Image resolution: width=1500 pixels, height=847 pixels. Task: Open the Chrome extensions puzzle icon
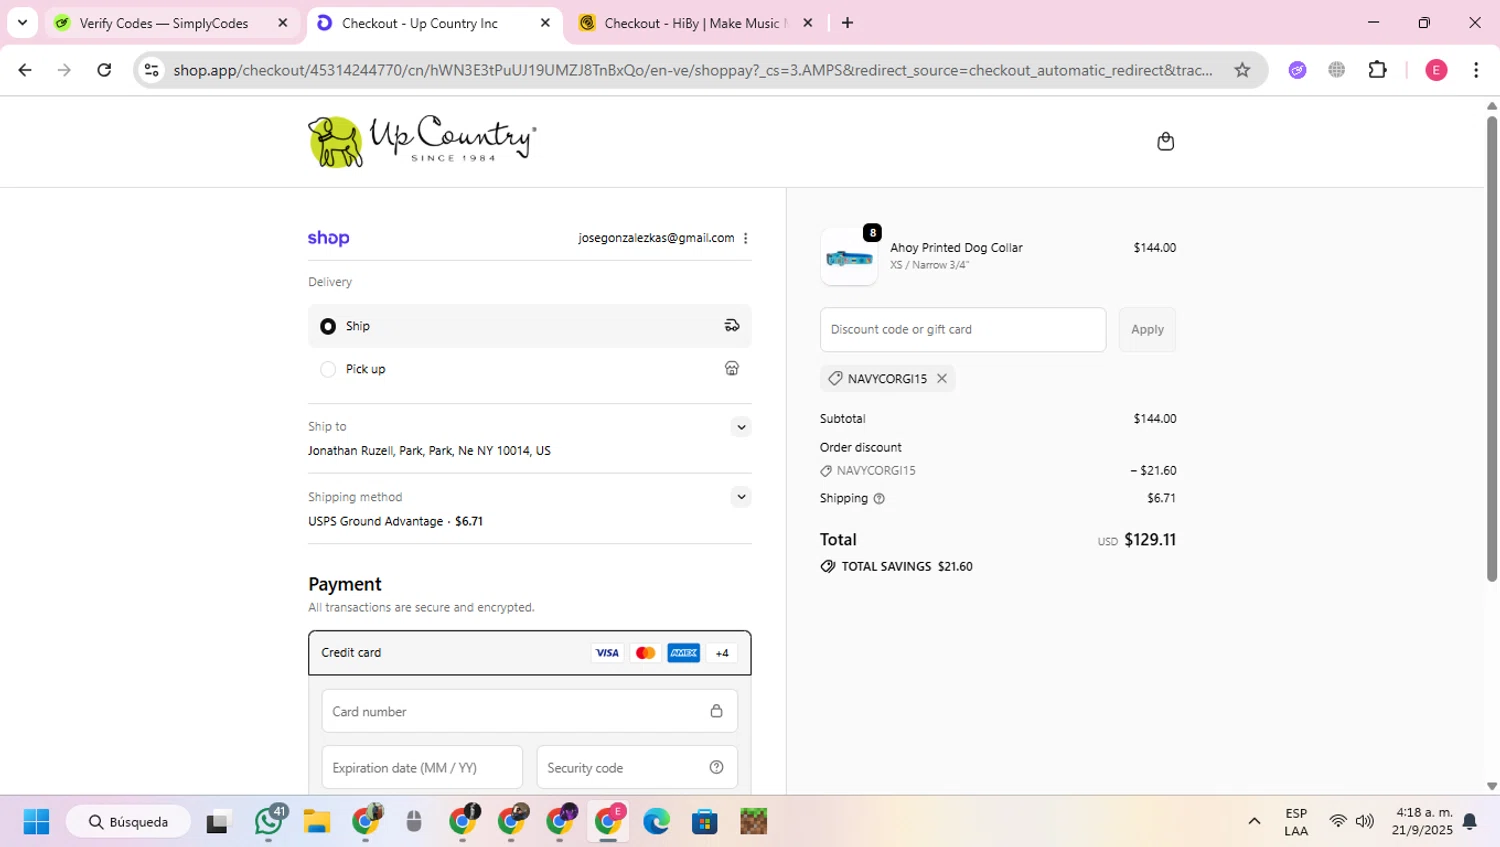pos(1377,70)
